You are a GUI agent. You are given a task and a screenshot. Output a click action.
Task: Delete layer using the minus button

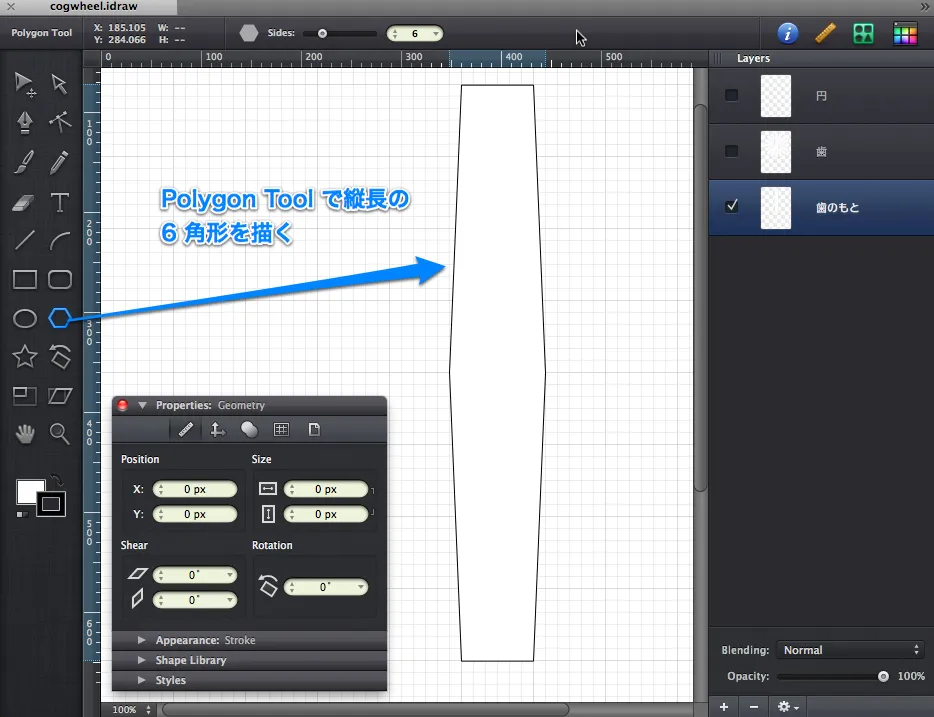point(753,707)
